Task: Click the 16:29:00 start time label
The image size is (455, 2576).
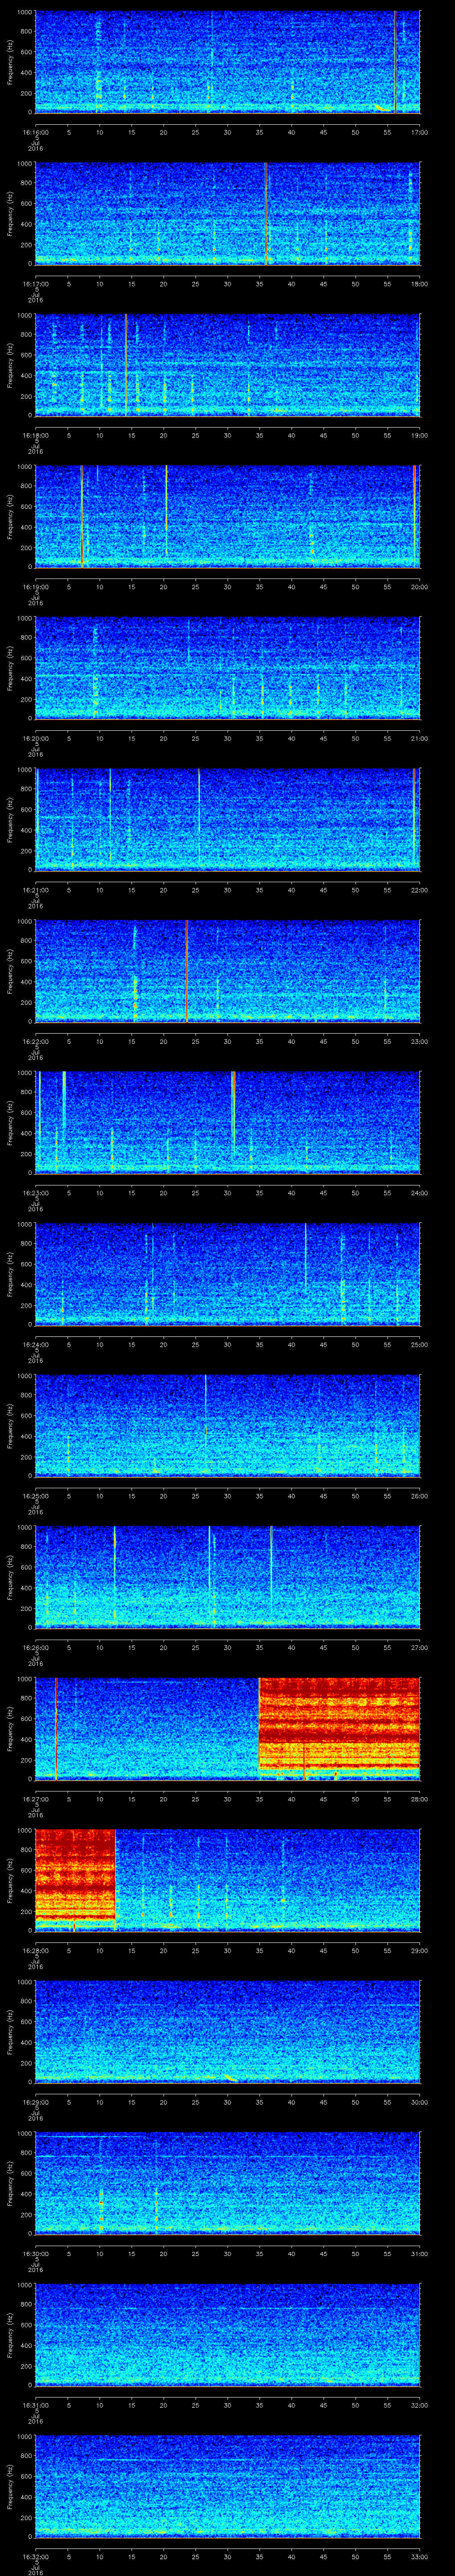Action: (35, 2102)
